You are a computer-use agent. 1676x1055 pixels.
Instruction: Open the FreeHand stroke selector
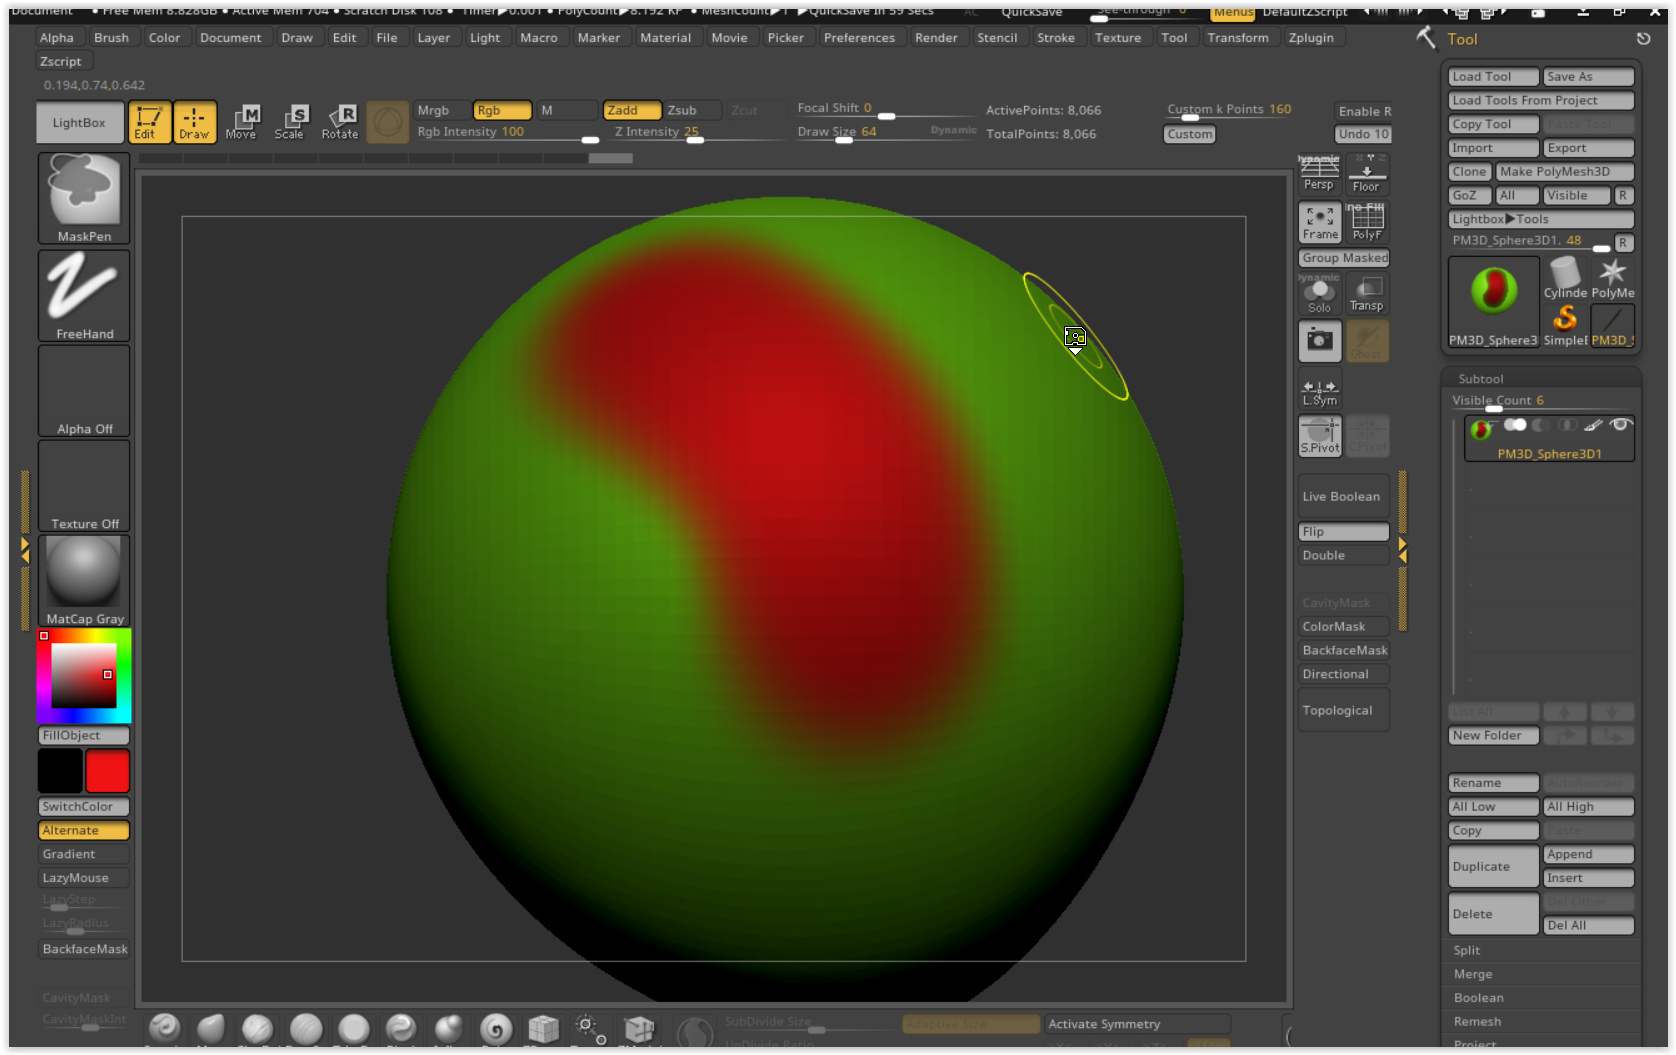click(84, 294)
